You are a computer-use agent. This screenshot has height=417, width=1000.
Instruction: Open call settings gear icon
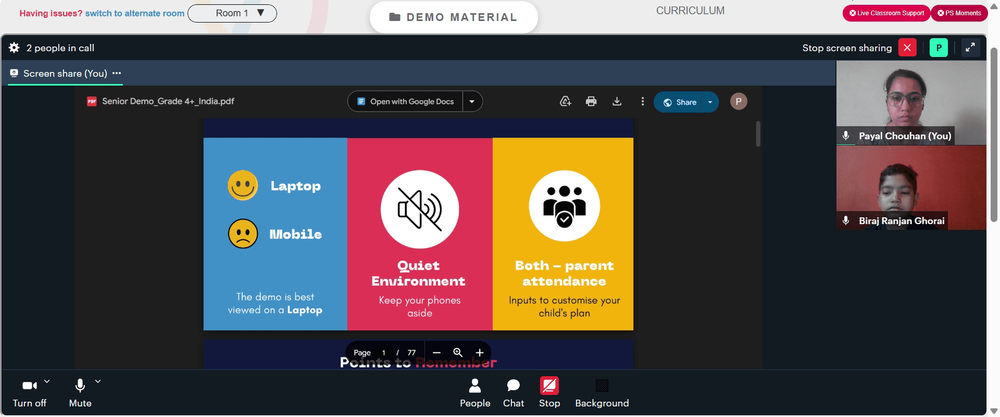pos(14,48)
